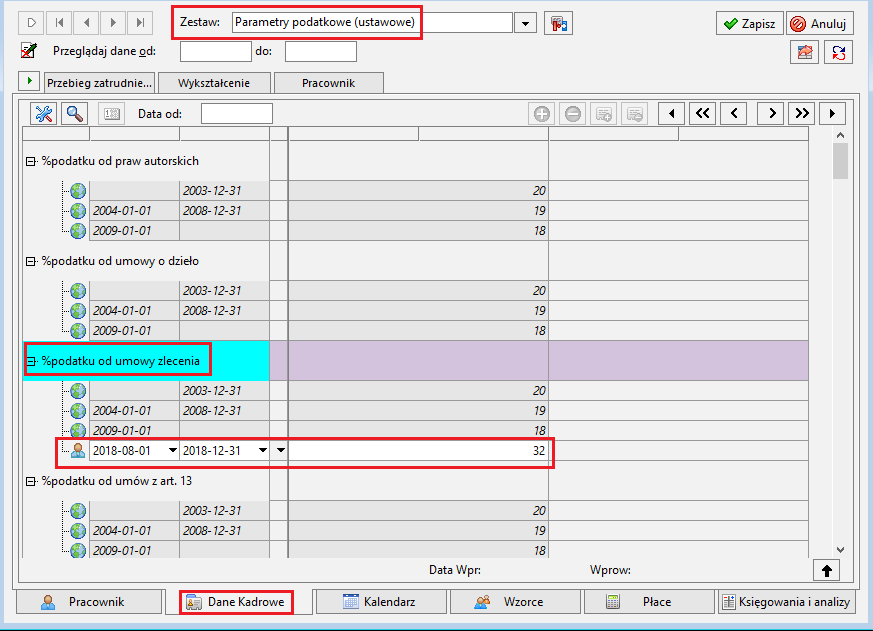This screenshot has width=873, height=631.
Task: Switch to Wykształcenie tab
Action: point(214,83)
